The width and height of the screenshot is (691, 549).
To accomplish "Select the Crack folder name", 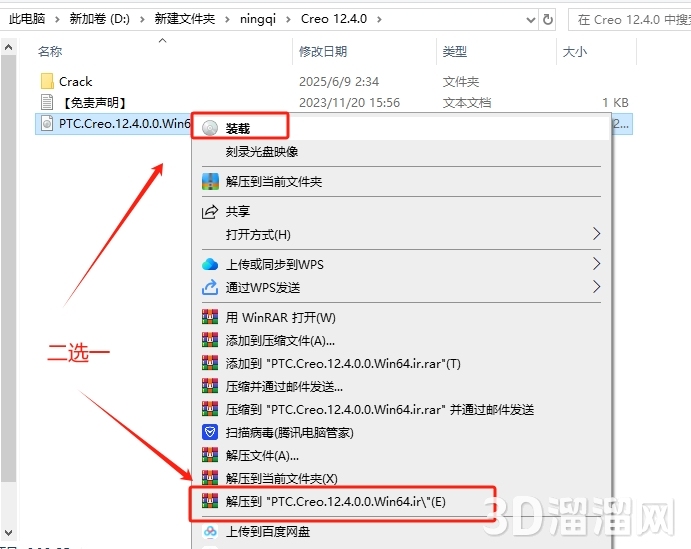I will point(75,82).
